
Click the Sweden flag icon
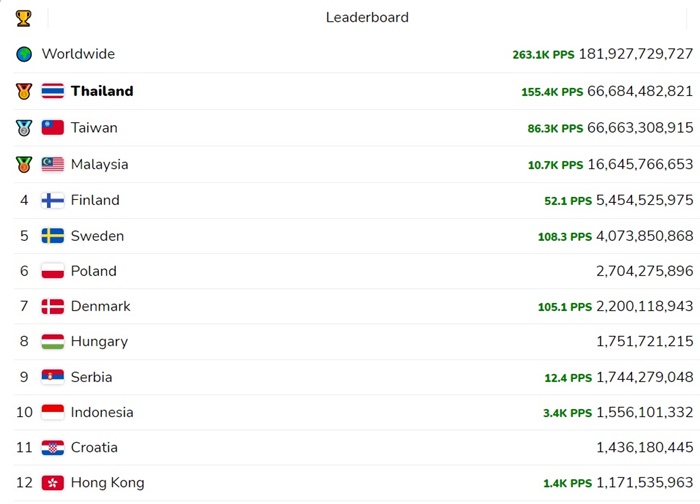[53, 236]
